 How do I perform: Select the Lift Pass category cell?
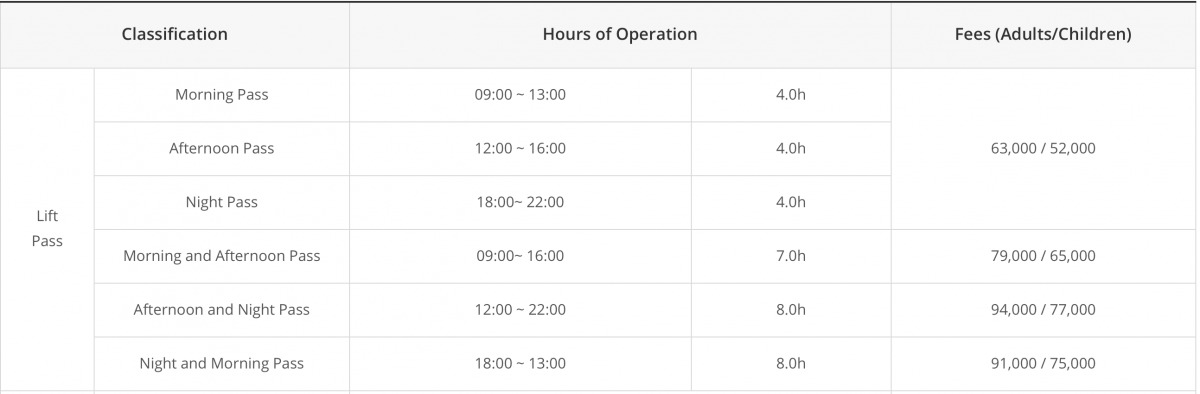(47, 228)
